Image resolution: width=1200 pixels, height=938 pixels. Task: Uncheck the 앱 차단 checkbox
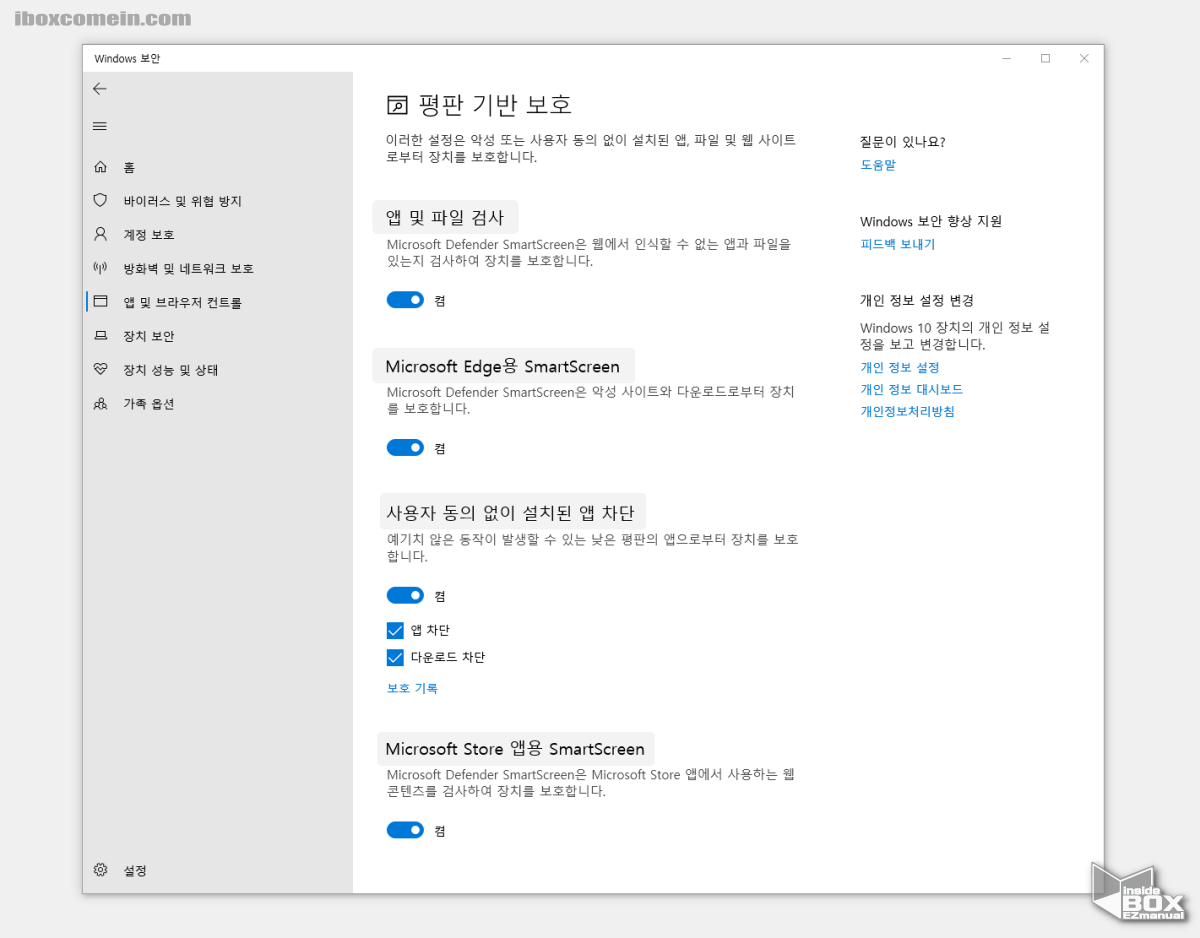pyautogui.click(x=395, y=630)
